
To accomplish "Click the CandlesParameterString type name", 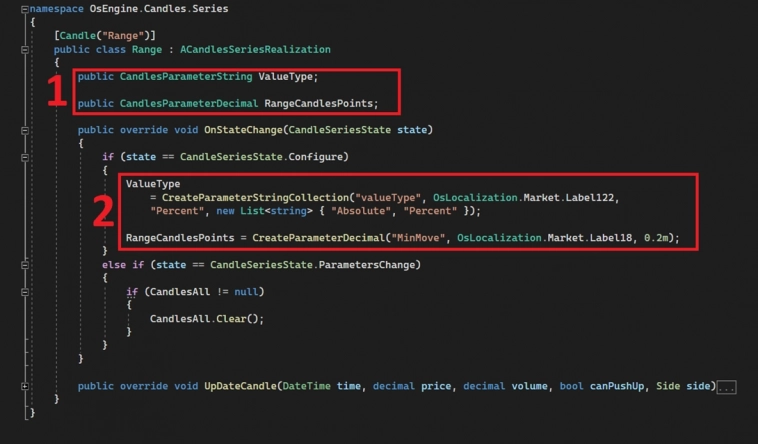I will click(x=186, y=76).
